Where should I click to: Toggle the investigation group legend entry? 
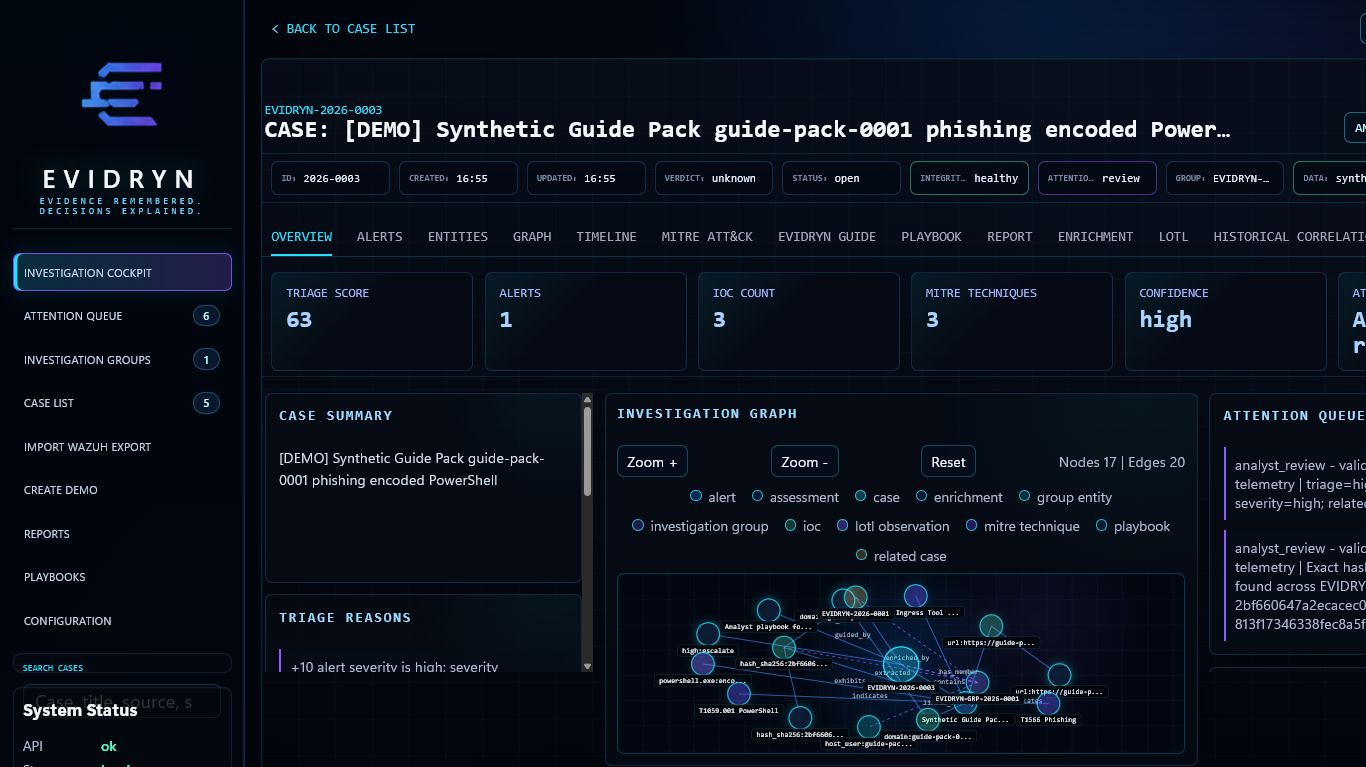tap(700, 526)
